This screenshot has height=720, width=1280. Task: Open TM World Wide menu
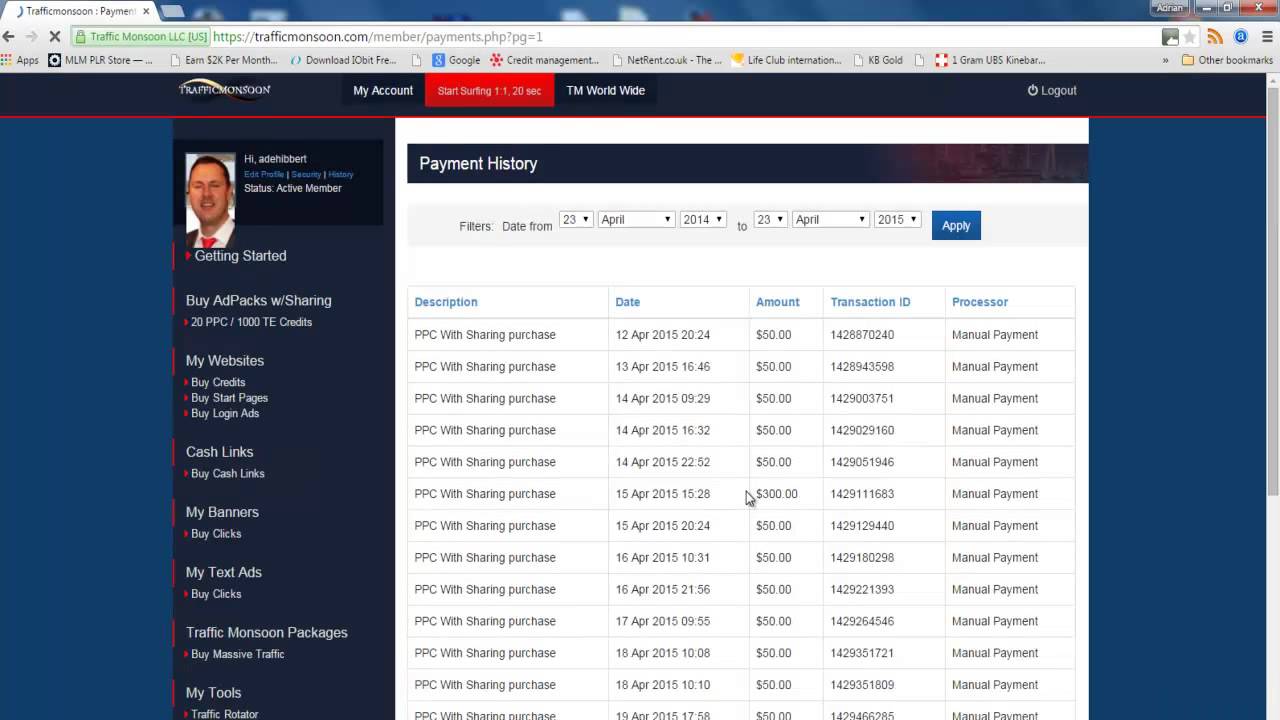(x=605, y=90)
